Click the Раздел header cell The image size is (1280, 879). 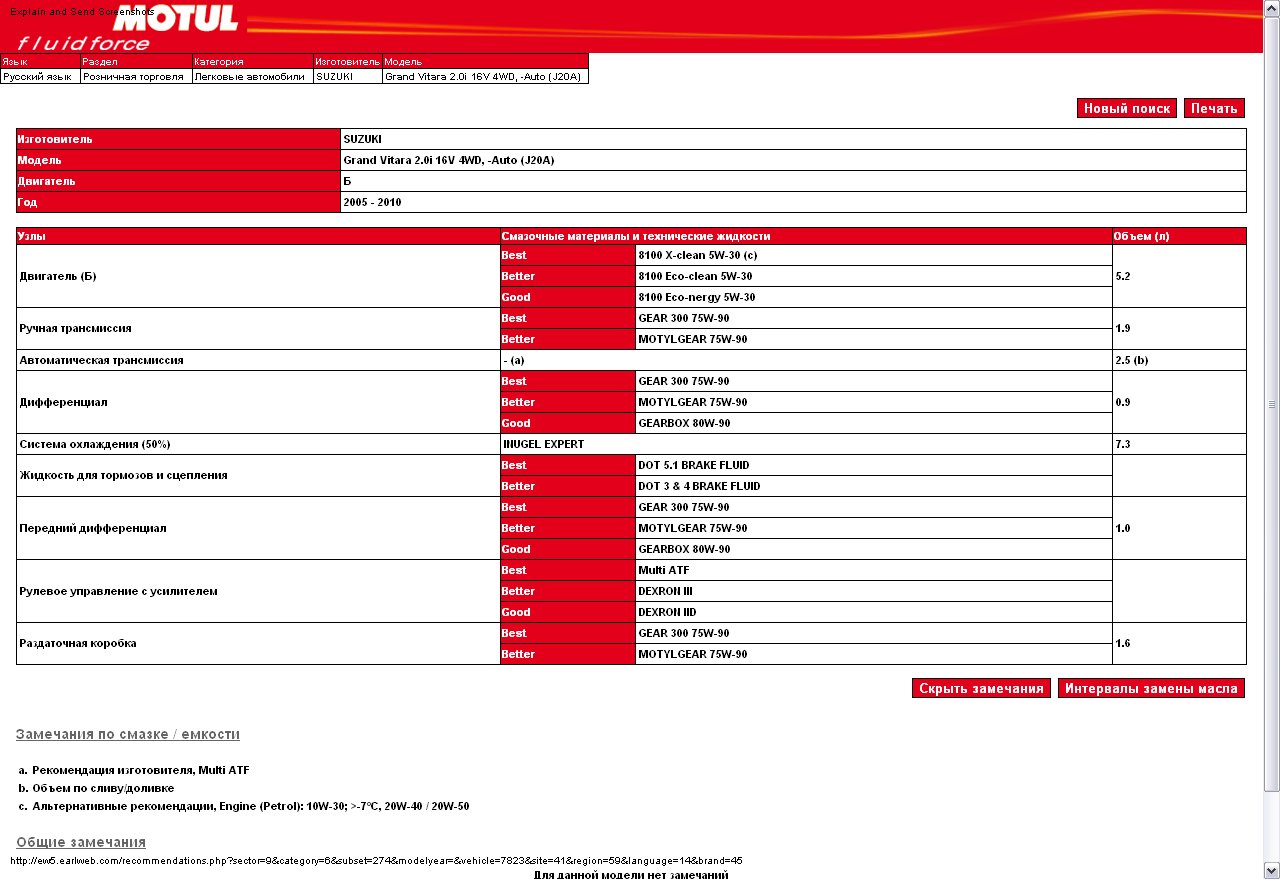(136, 61)
